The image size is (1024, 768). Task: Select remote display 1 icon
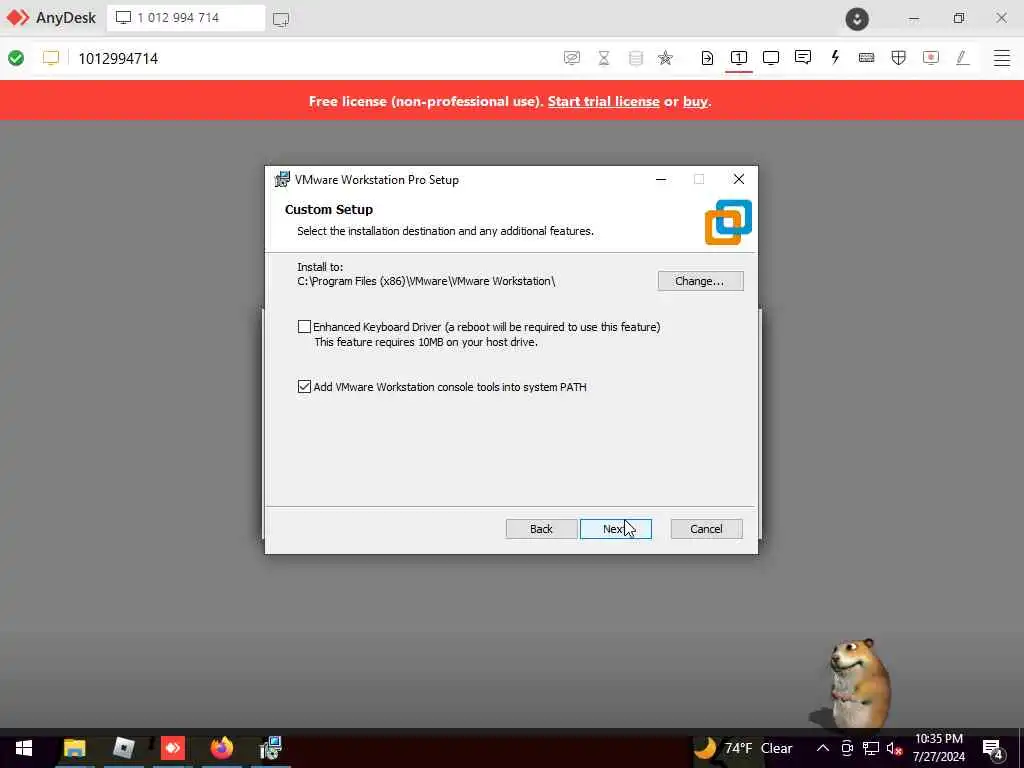point(739,57)
